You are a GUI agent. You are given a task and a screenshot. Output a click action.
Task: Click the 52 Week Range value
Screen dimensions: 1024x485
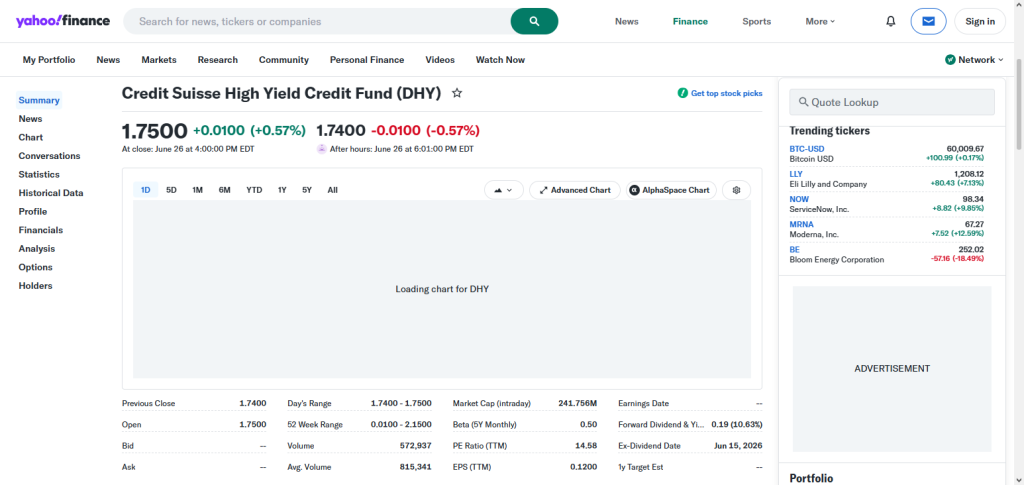(401, 424)
